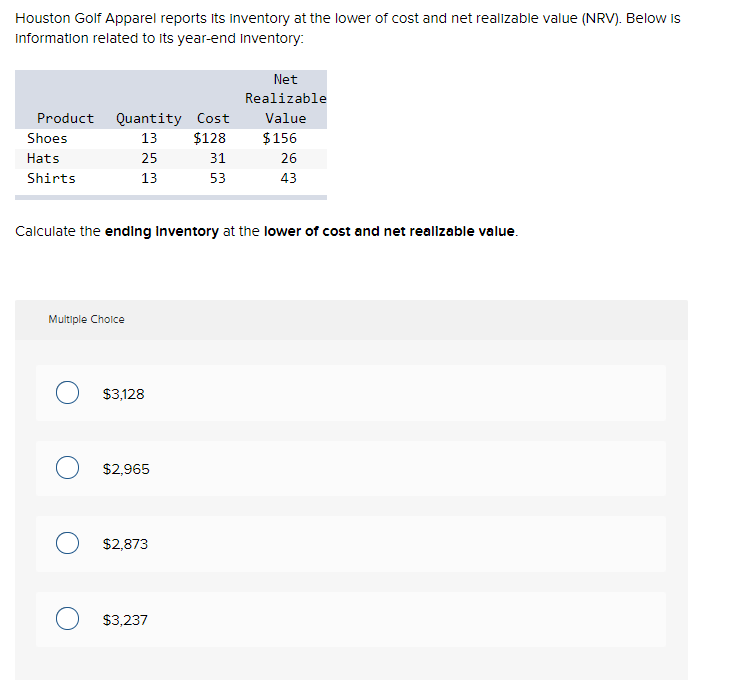The height and width of the screenshot is (680, 756).
Task: Select the radio button for $3,128
Action: pos(68,393)
